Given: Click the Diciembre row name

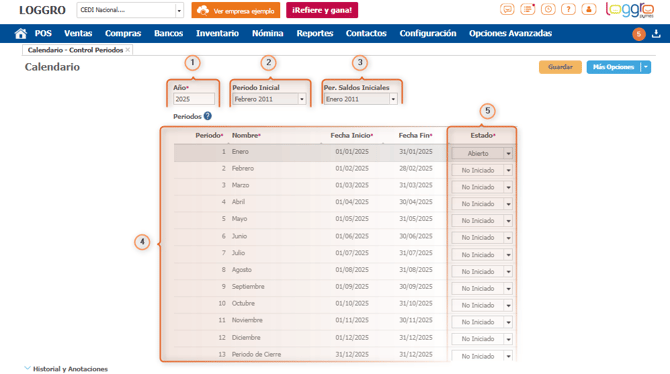Looking at the screenshot, I should click(246, 338).
